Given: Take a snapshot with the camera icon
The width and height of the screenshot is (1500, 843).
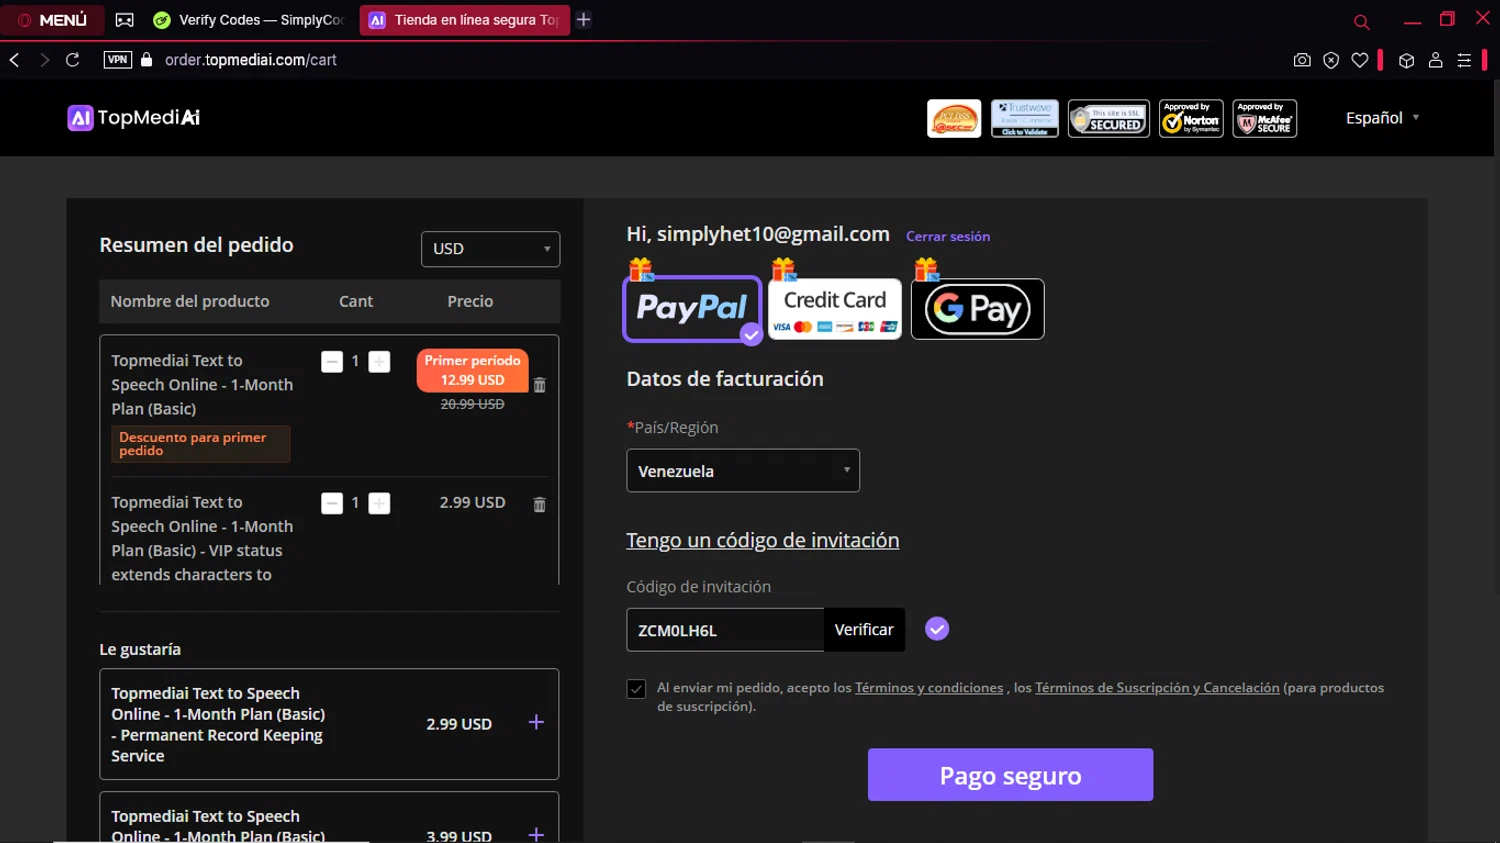Looking at the screenshot, I should coord(1302,60).
